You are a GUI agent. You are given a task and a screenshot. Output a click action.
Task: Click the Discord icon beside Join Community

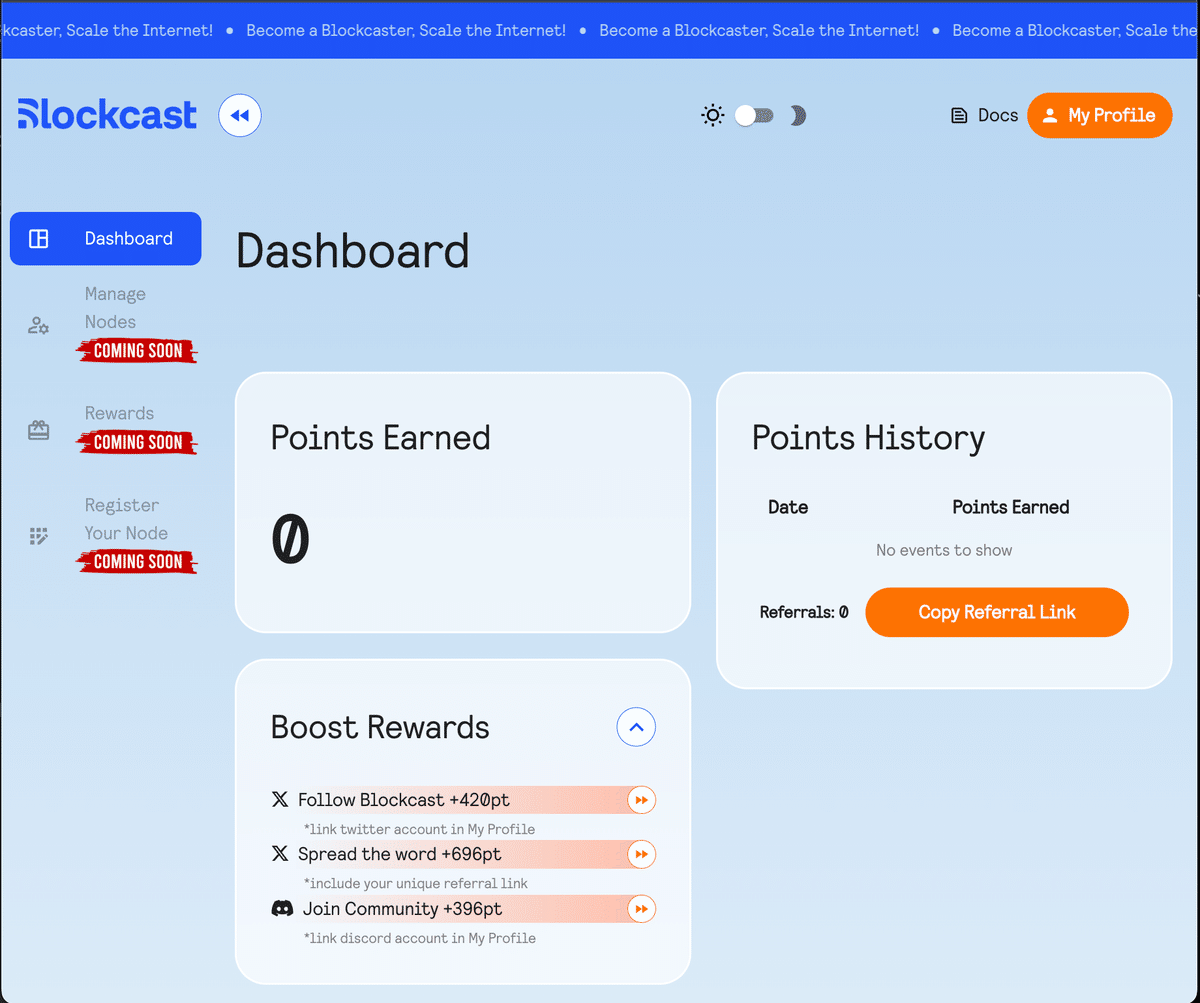pos(281,908)
